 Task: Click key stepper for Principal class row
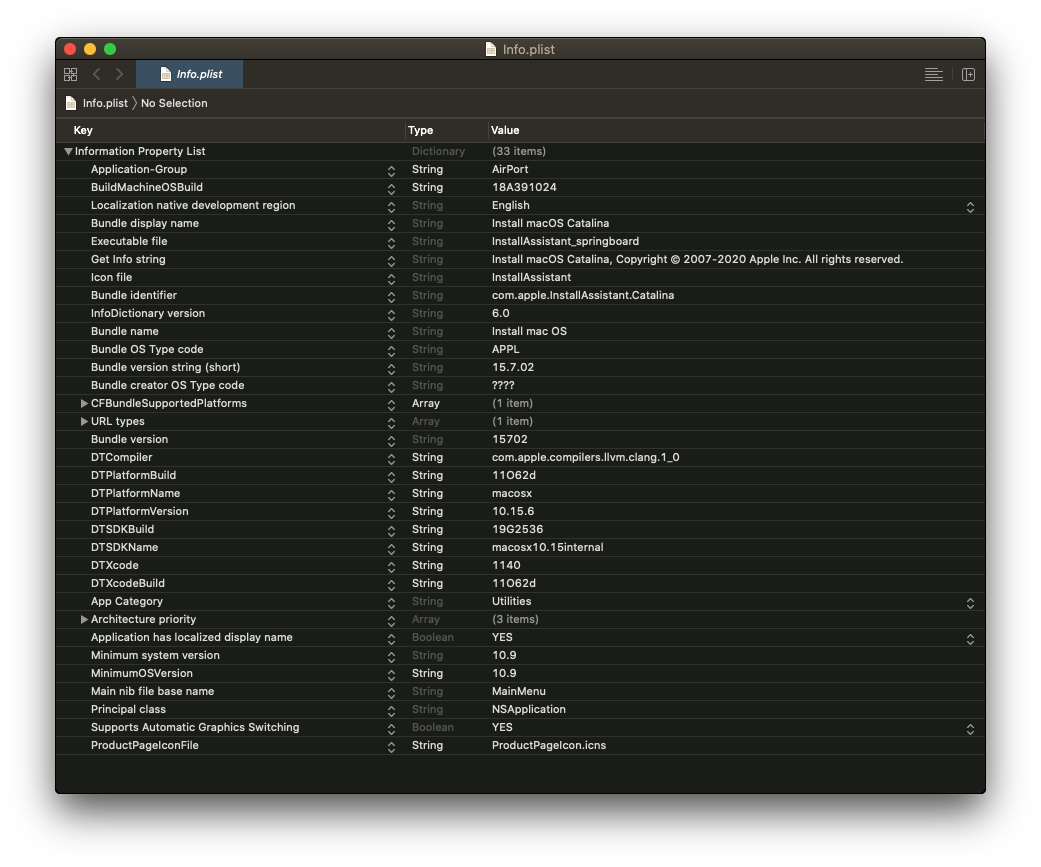(x=391, y=711)
